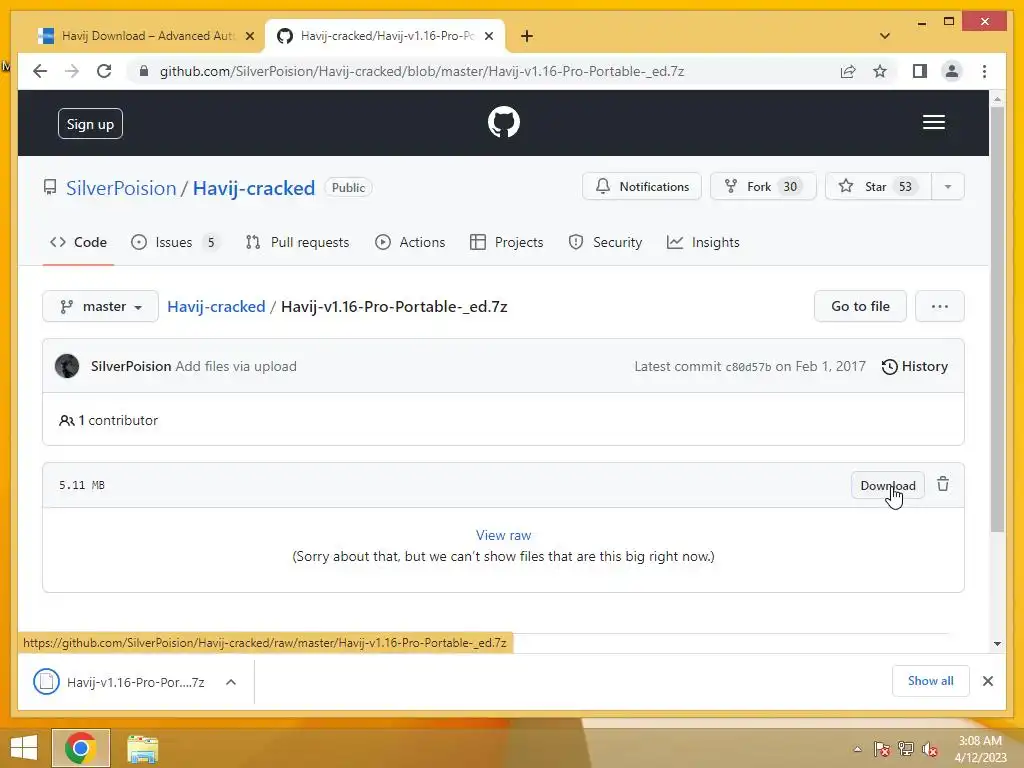Delete file using trash icon
The image size is (1024, 768).
[942, 485]
